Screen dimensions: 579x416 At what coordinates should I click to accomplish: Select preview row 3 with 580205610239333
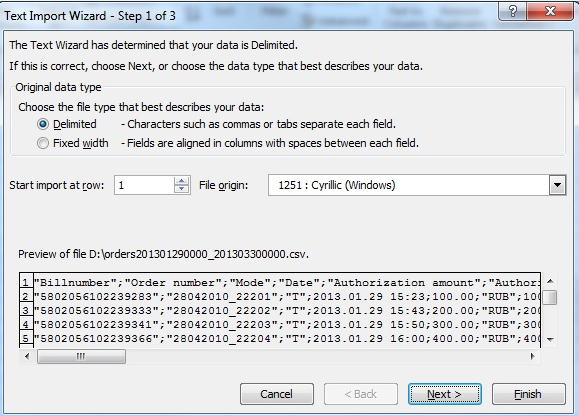point(287,311)
